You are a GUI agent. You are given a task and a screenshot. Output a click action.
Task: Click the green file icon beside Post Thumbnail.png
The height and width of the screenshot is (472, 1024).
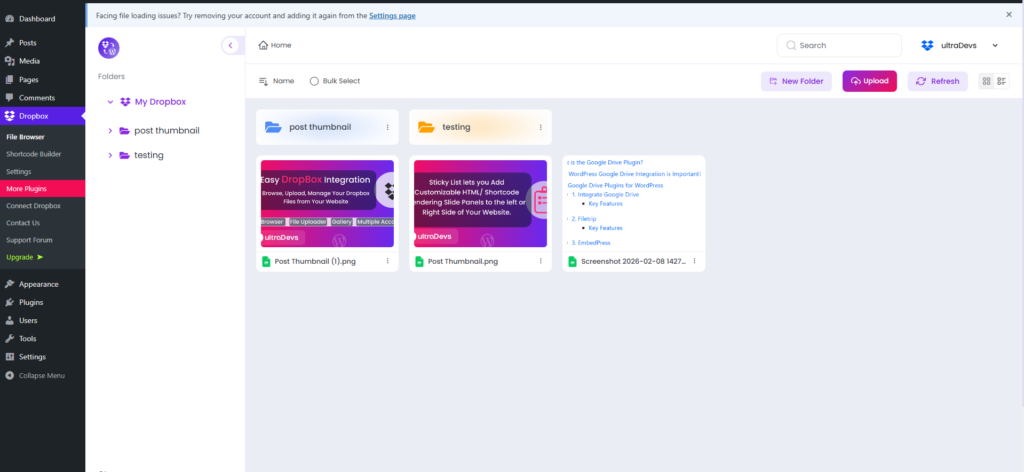[x=420, y=261]
